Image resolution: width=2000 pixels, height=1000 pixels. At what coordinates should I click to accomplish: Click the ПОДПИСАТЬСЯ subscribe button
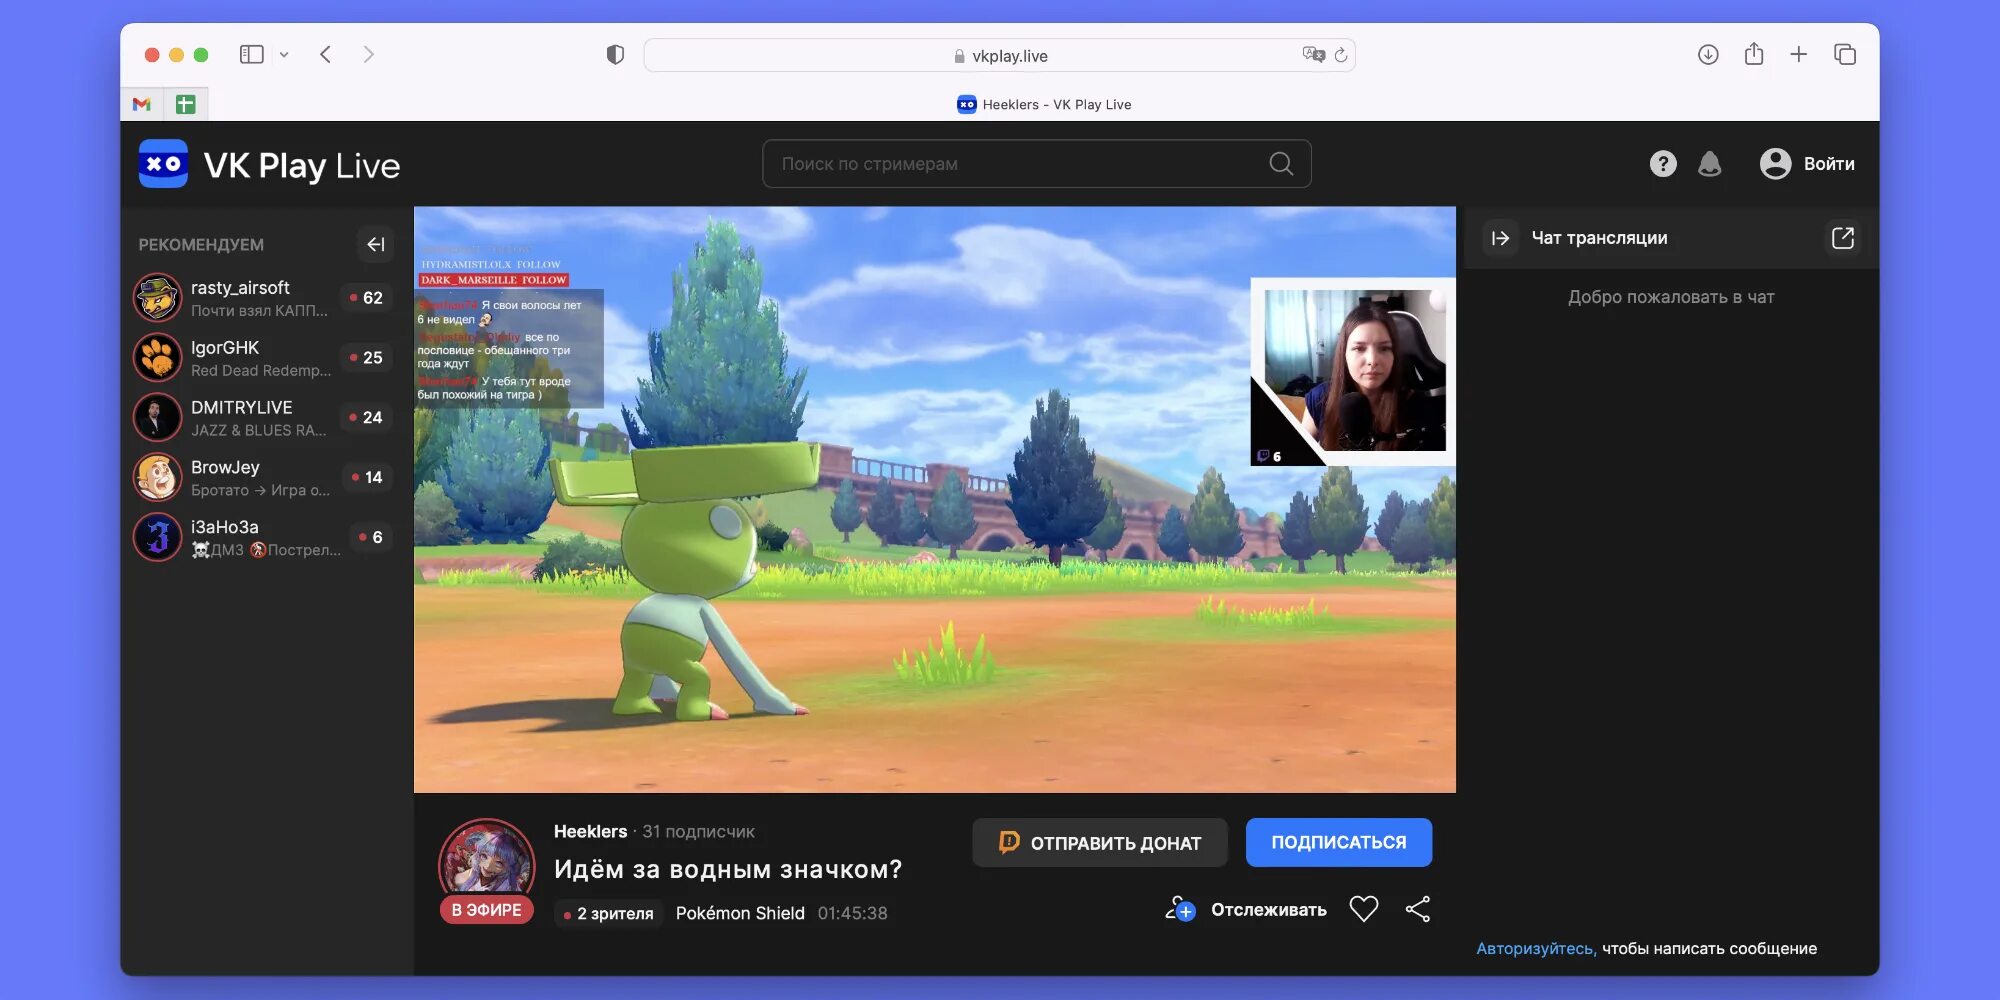coord(1339,843)
